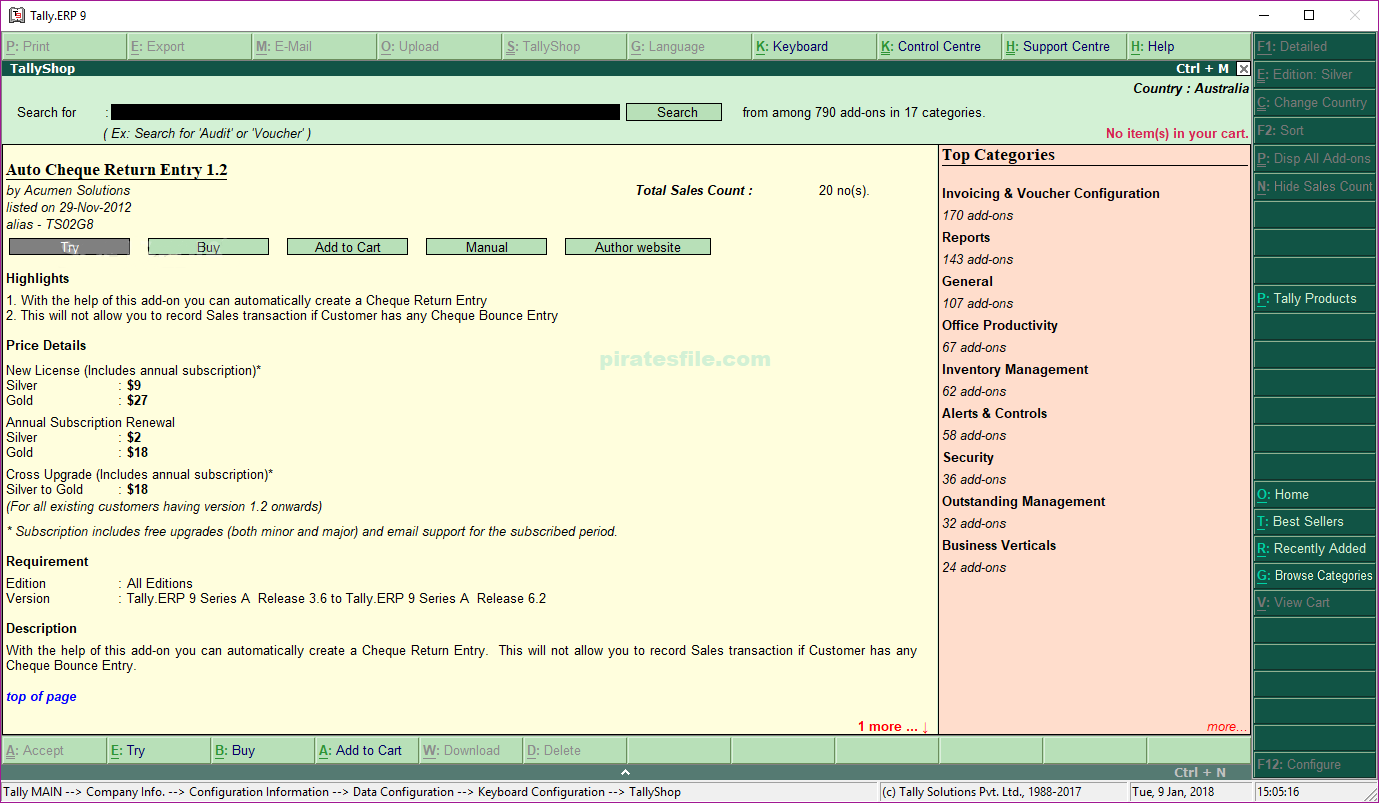Open the Help menu
The height and width of the screenshot is (803, 1379).
1189,46
